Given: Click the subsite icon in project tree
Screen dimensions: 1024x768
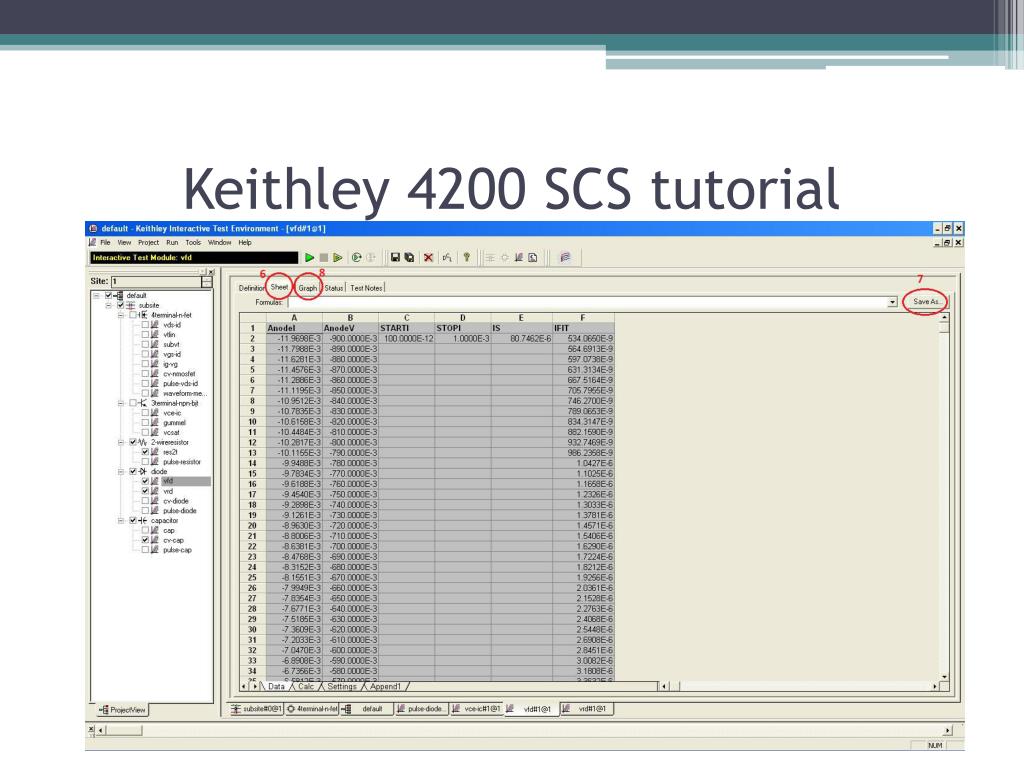Looking at the screenshot, I should coord(131,306).
